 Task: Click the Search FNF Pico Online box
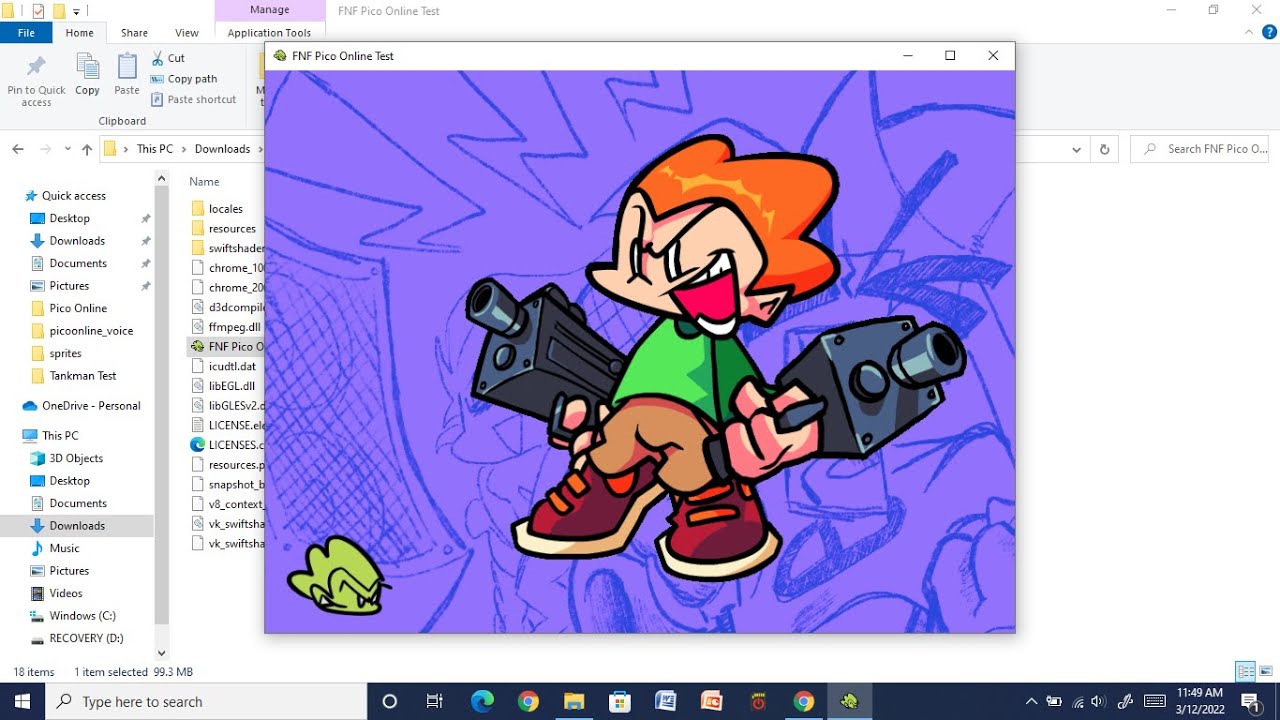1200,149
